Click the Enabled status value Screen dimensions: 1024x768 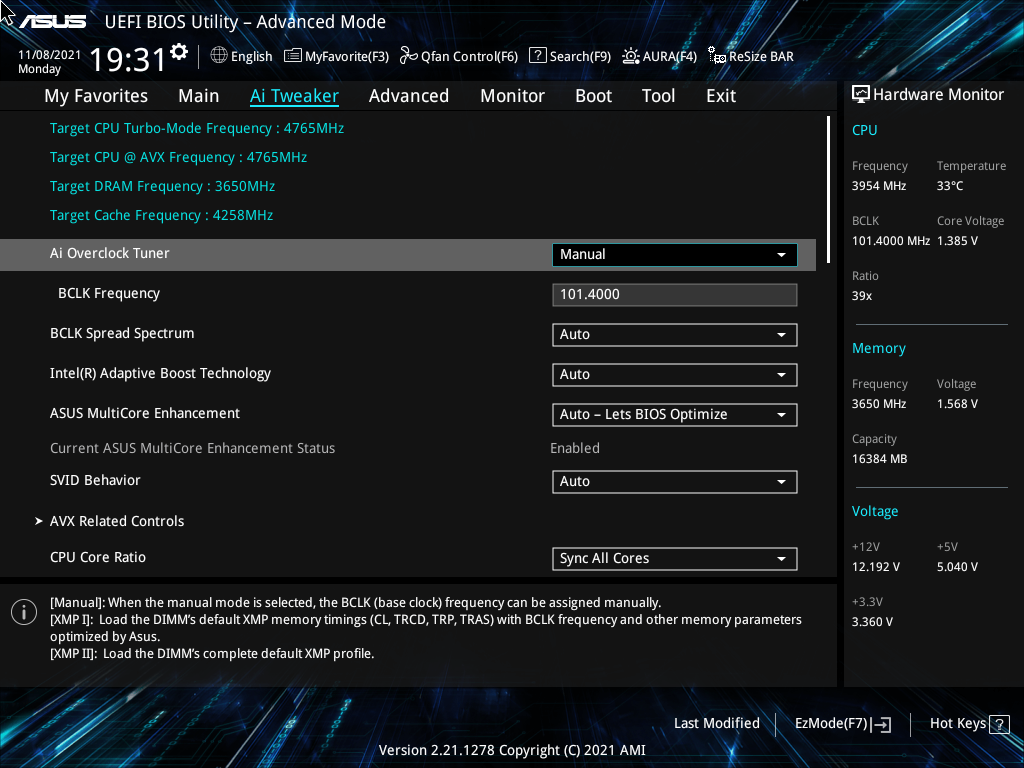tap(575, 449)
